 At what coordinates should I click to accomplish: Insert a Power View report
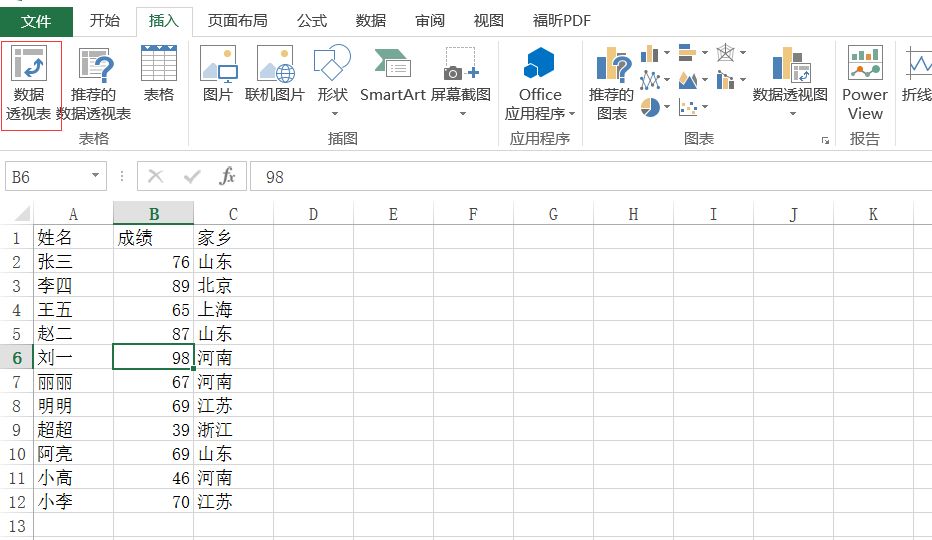coord(865,83)
